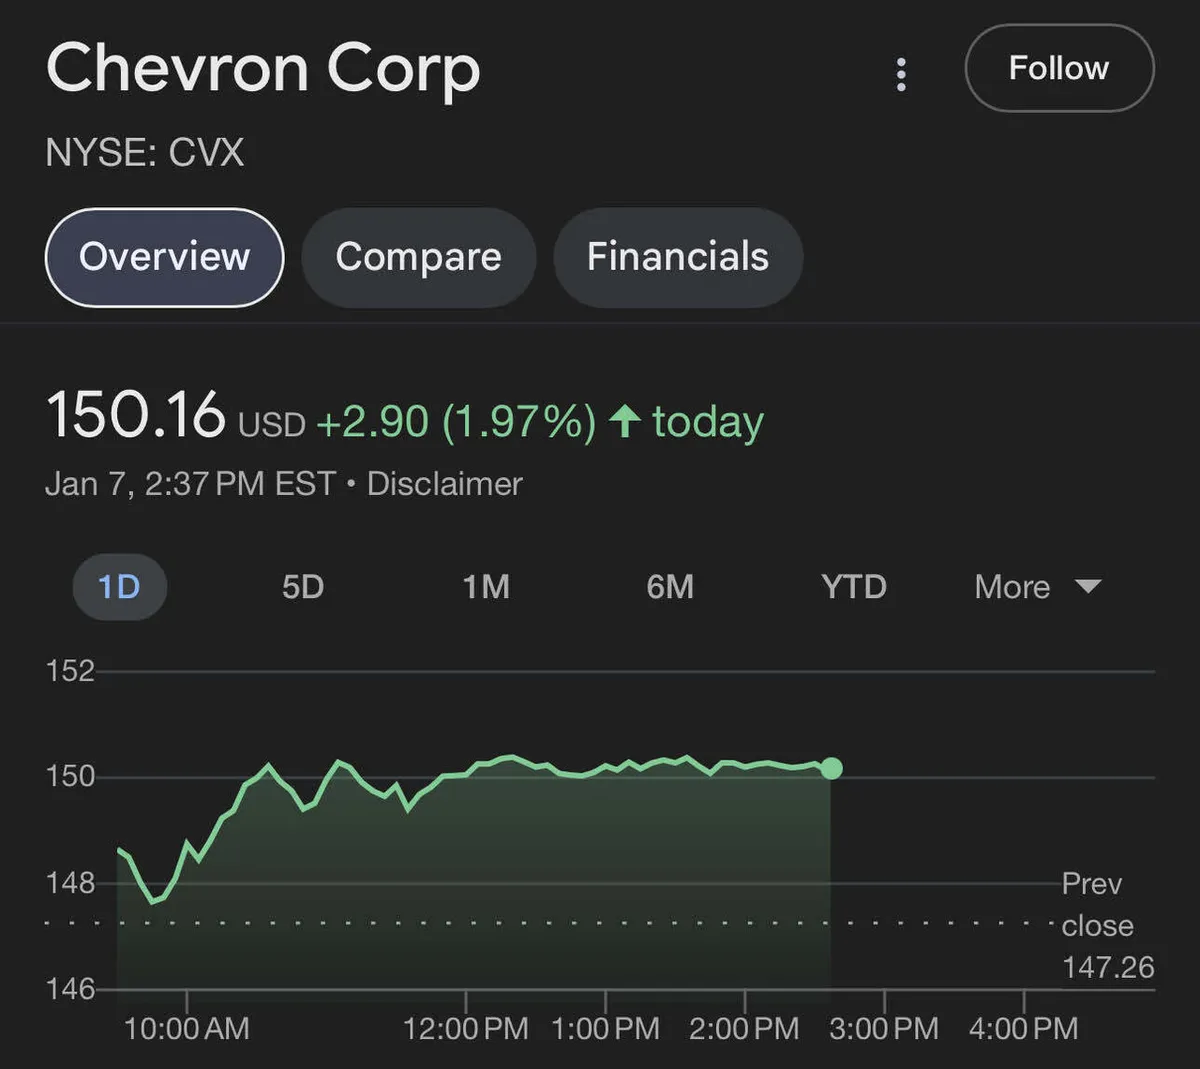1200x1069 pixels.
Task: Click the NYSE: CVX ticker text
Action: (145, 153)
